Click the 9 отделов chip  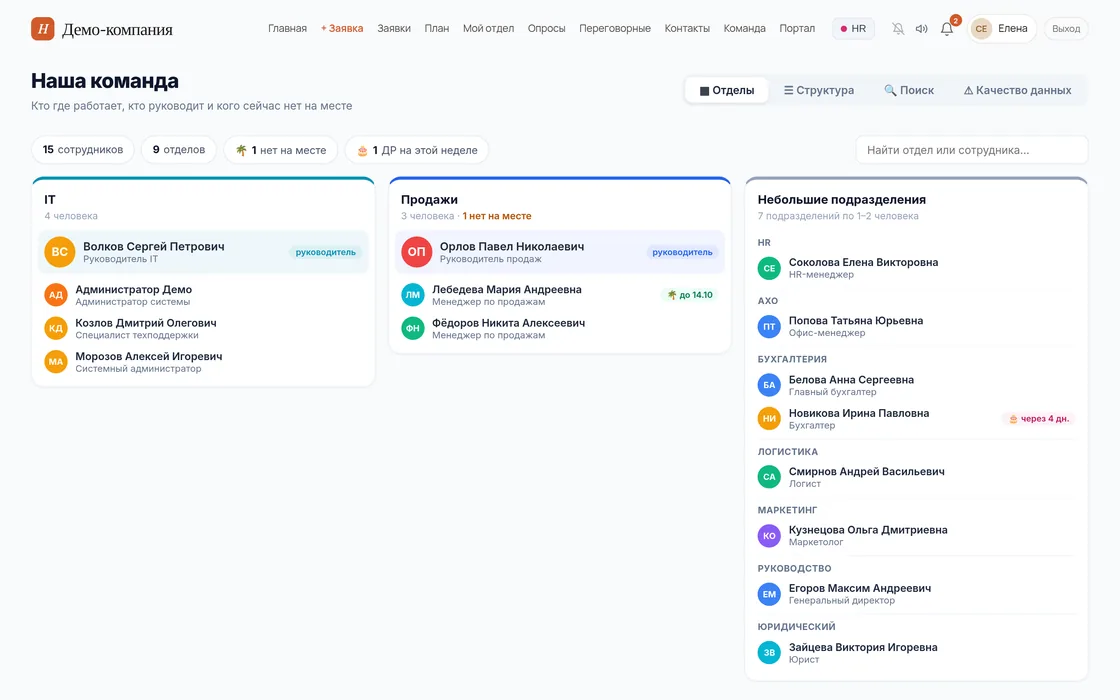(x=179, y=150)
